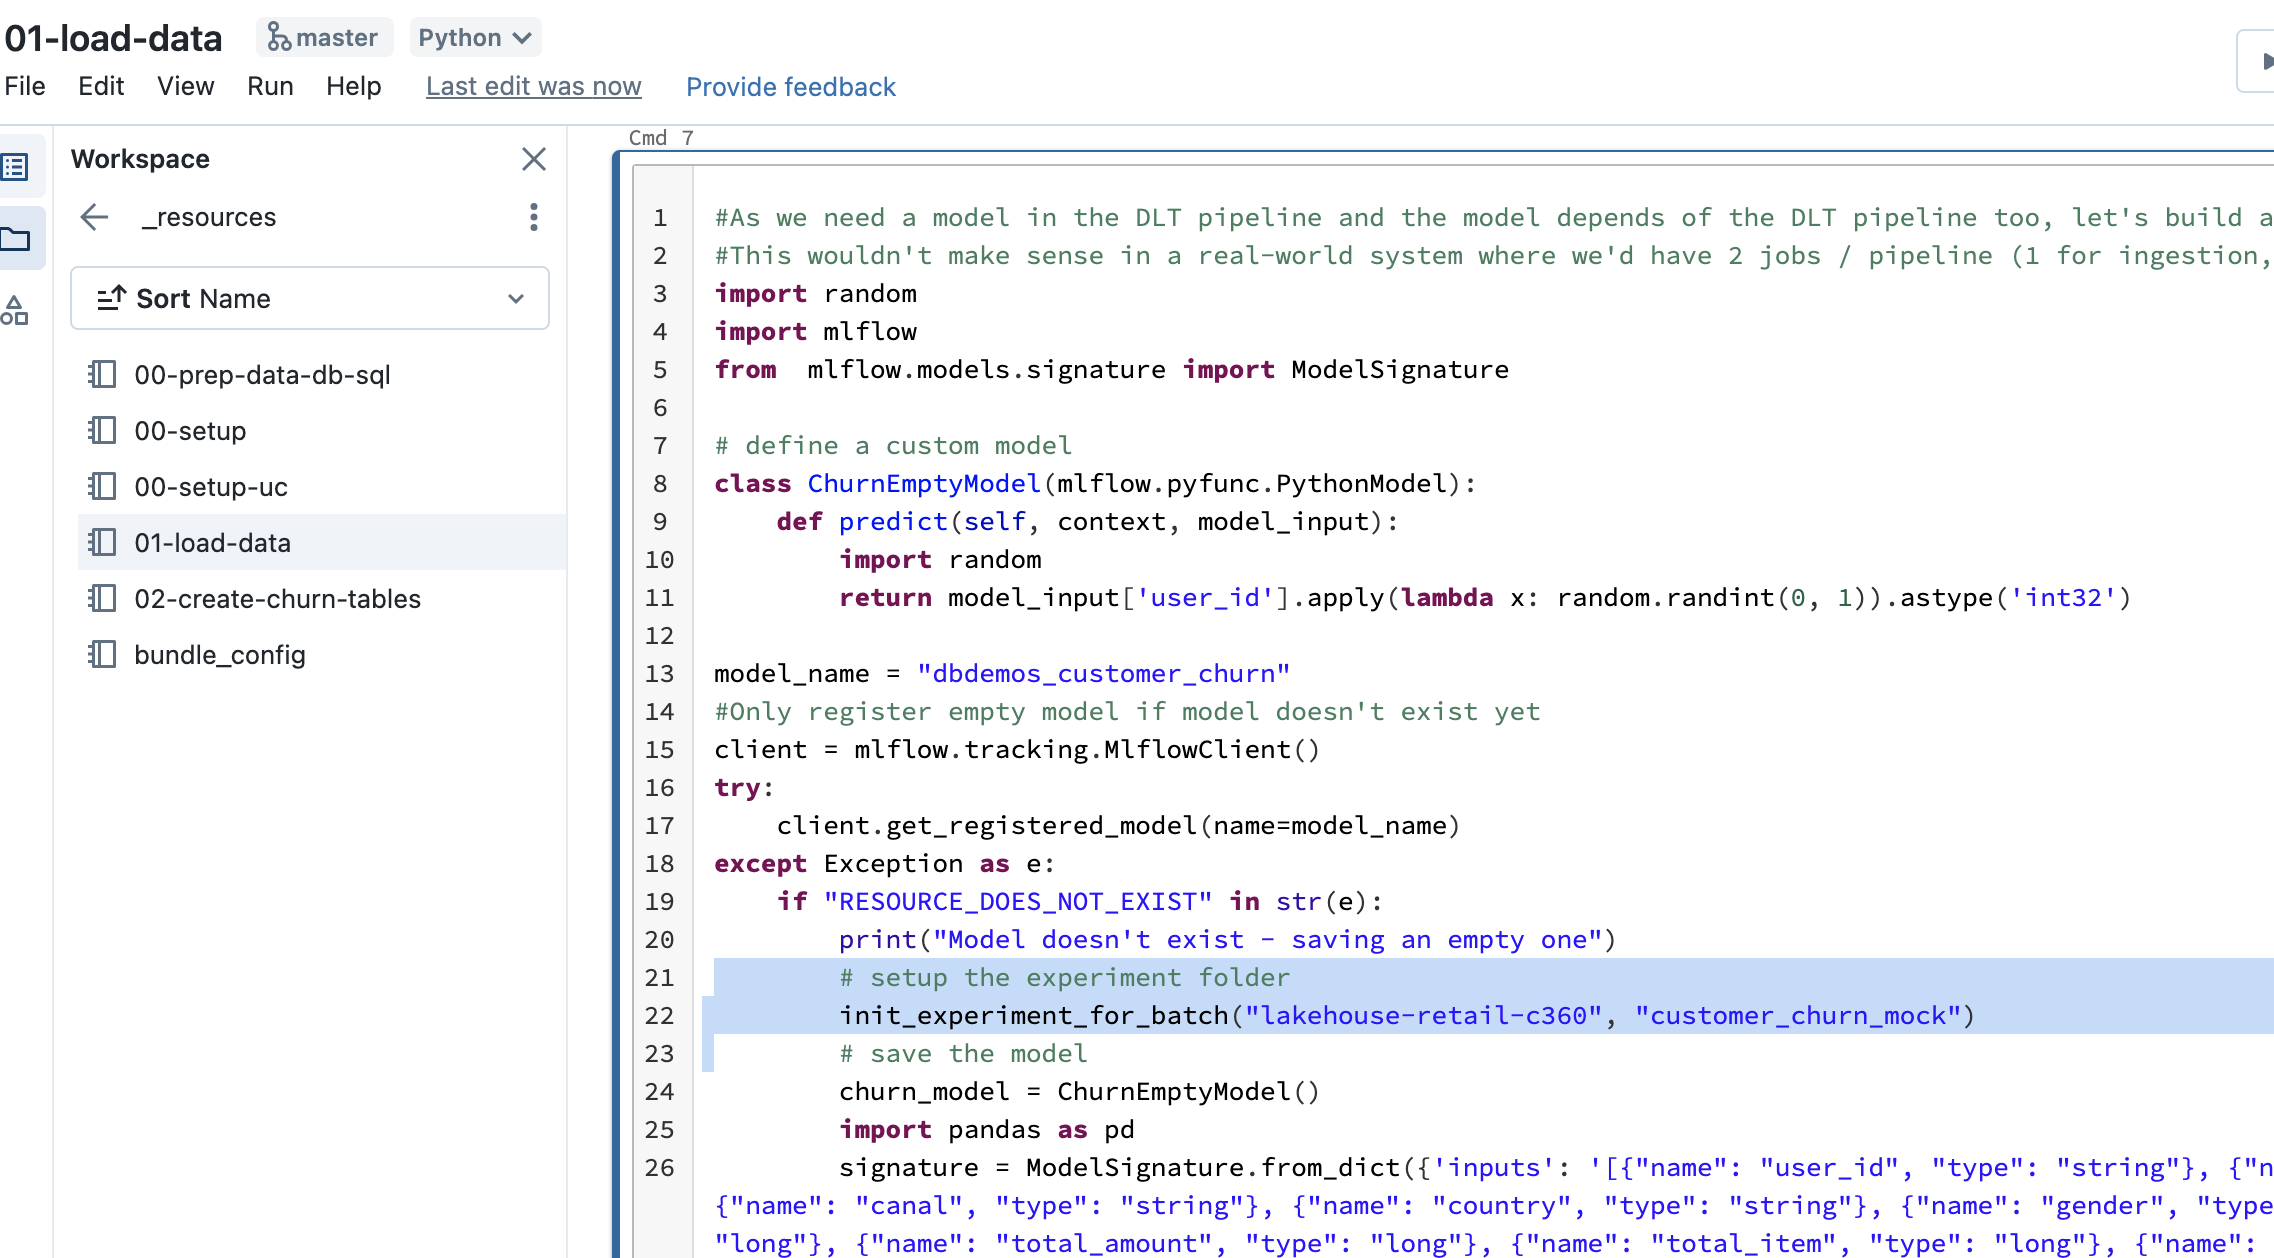
Task: Click the run button at top right
Action: coord(2257,61)
